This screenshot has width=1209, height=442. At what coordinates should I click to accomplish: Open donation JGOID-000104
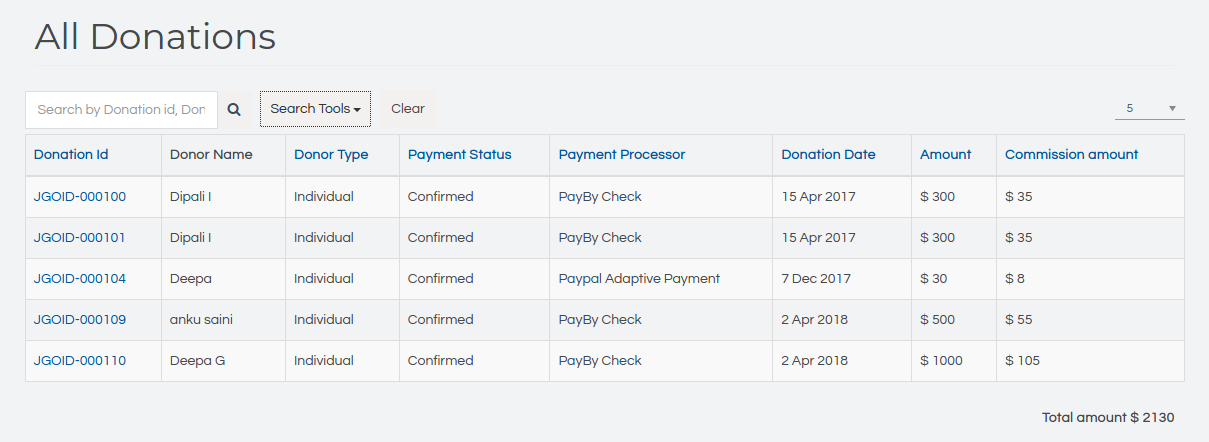(x=80, y=279)
